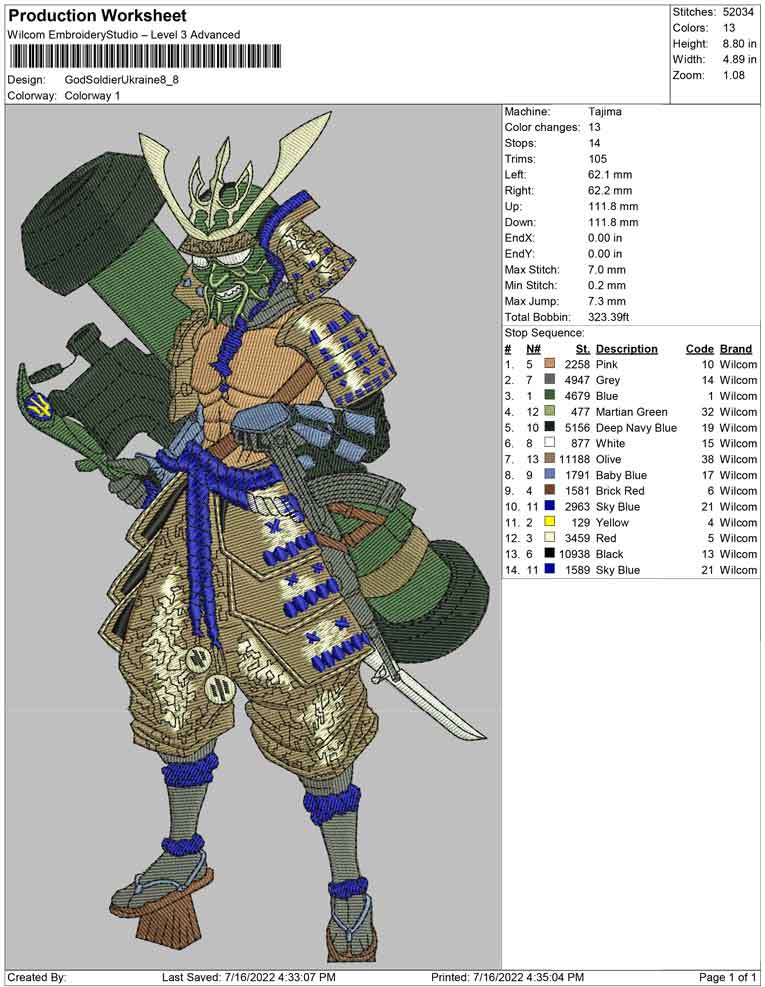The height and width of the screenshot is (987, 765).
Task: Click the White thread color swatch
Action: (x=550, y=443)
